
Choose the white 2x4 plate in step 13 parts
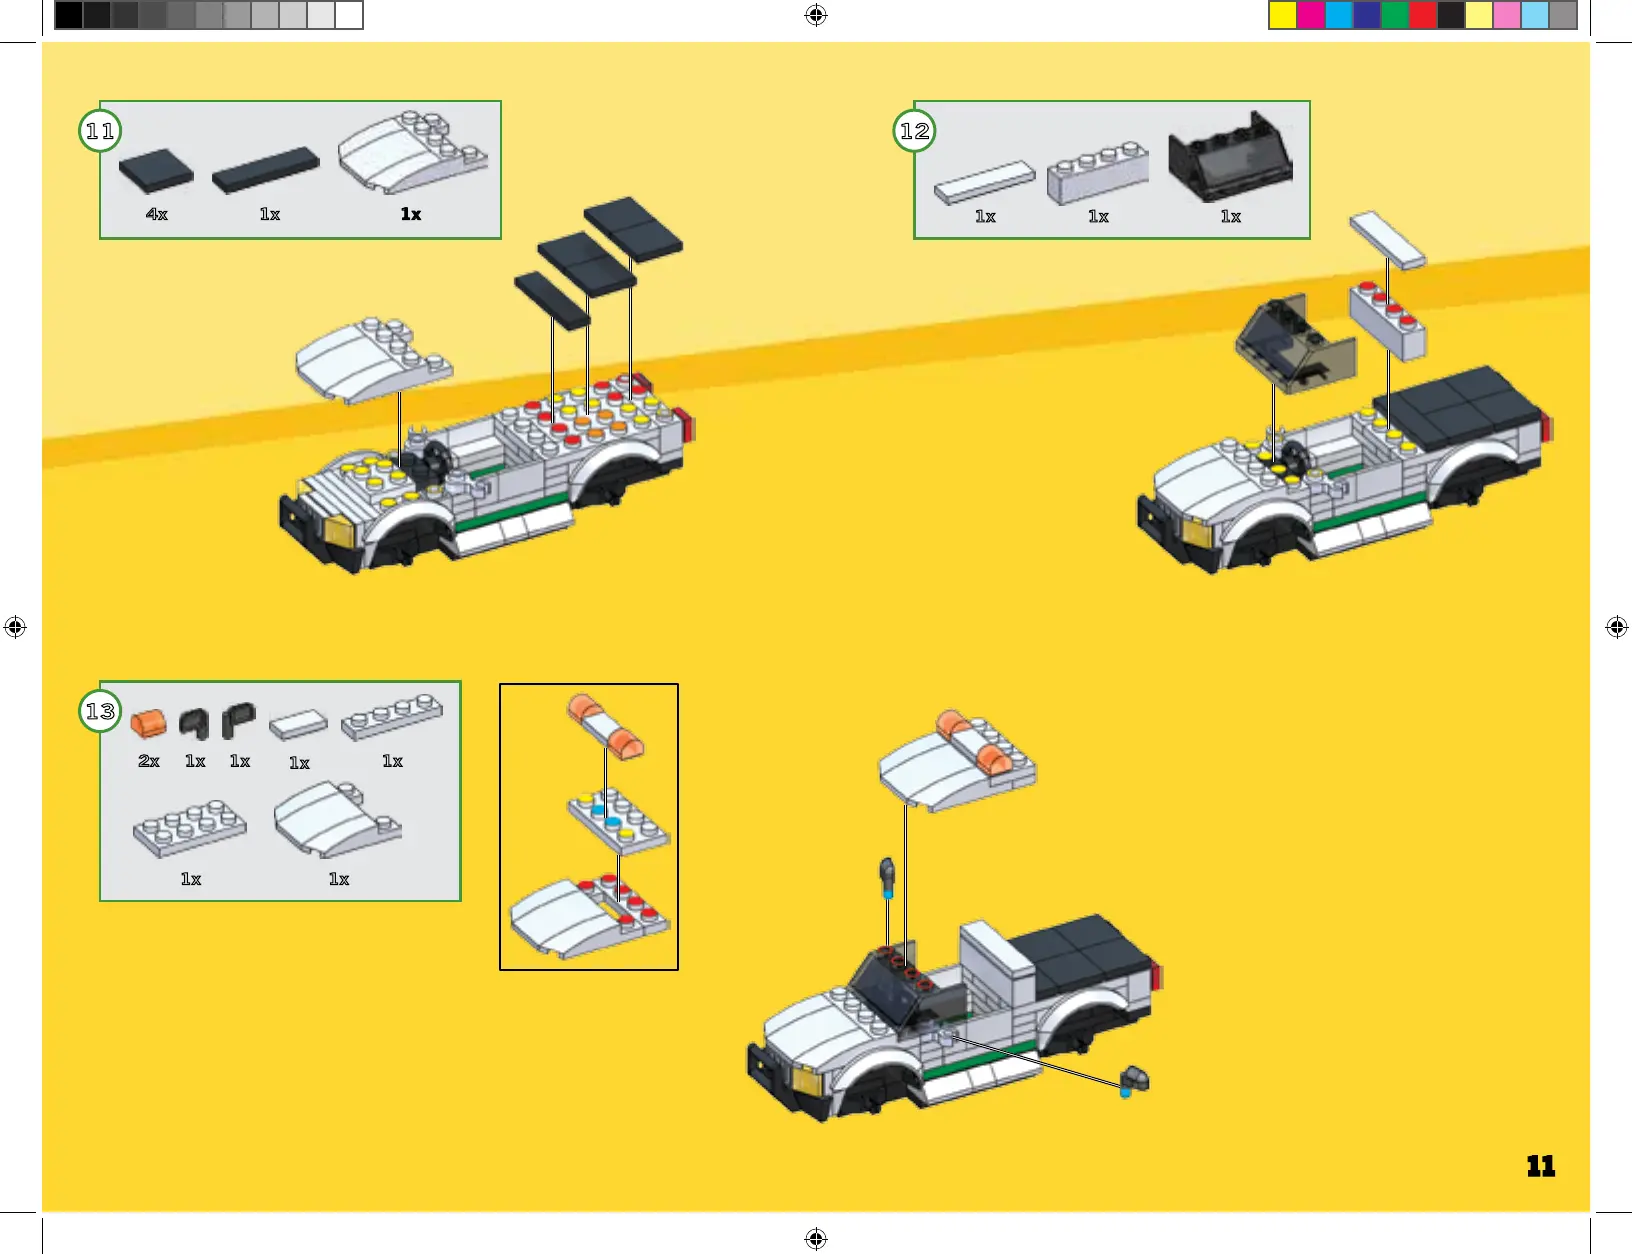click(189, 828)
